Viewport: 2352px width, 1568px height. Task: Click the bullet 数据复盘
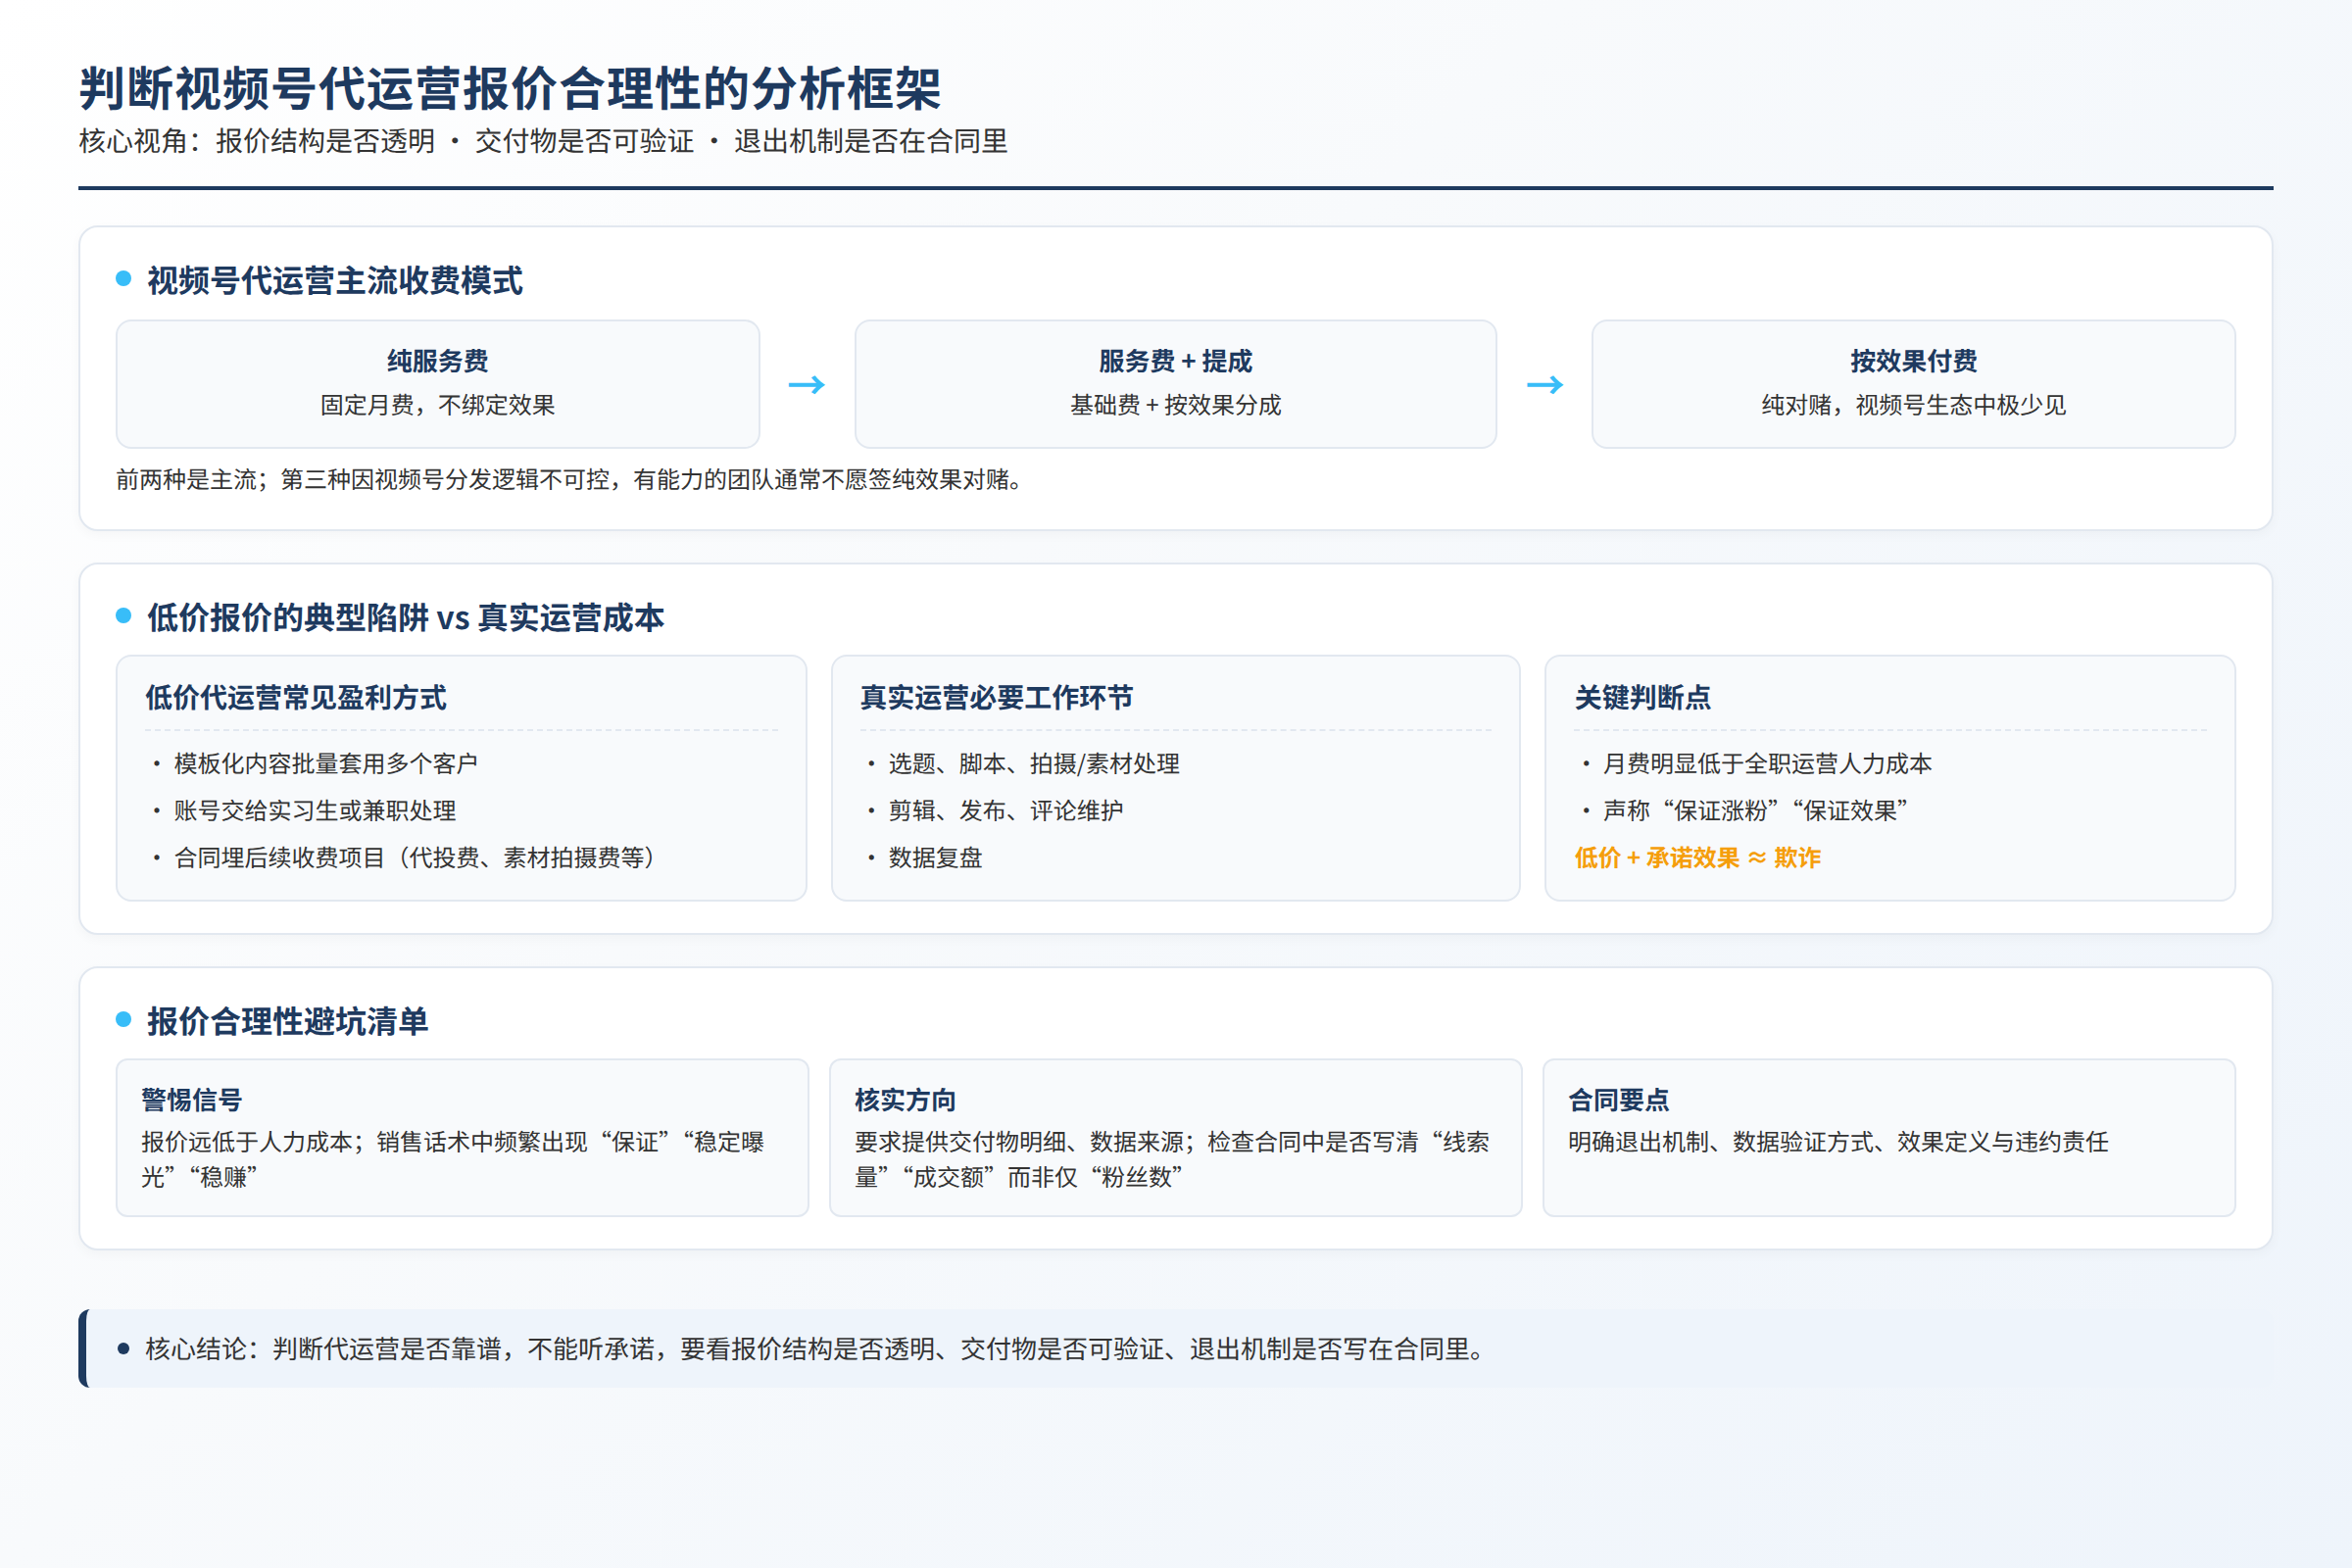pyautogui.click(x=936, y=858)
